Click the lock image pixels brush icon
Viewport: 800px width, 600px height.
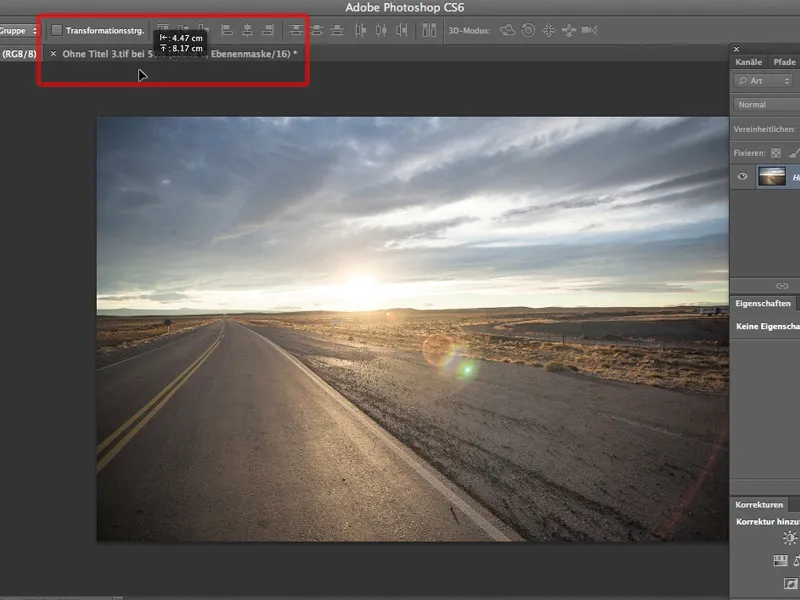pyautogui.click(x=794, y=153)
